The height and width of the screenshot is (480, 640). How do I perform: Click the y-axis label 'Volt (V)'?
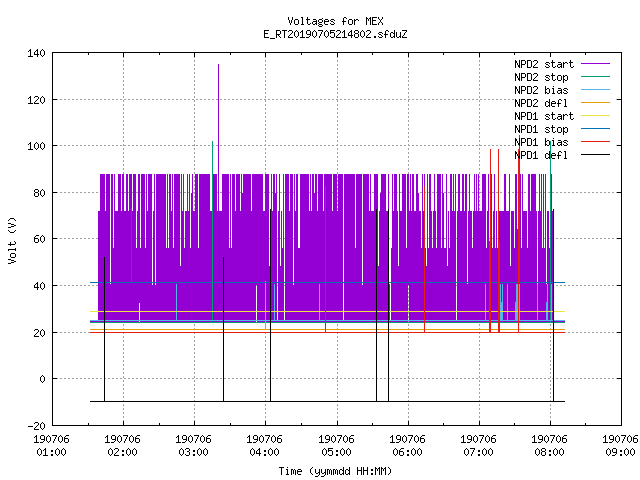tap(12, 240)
